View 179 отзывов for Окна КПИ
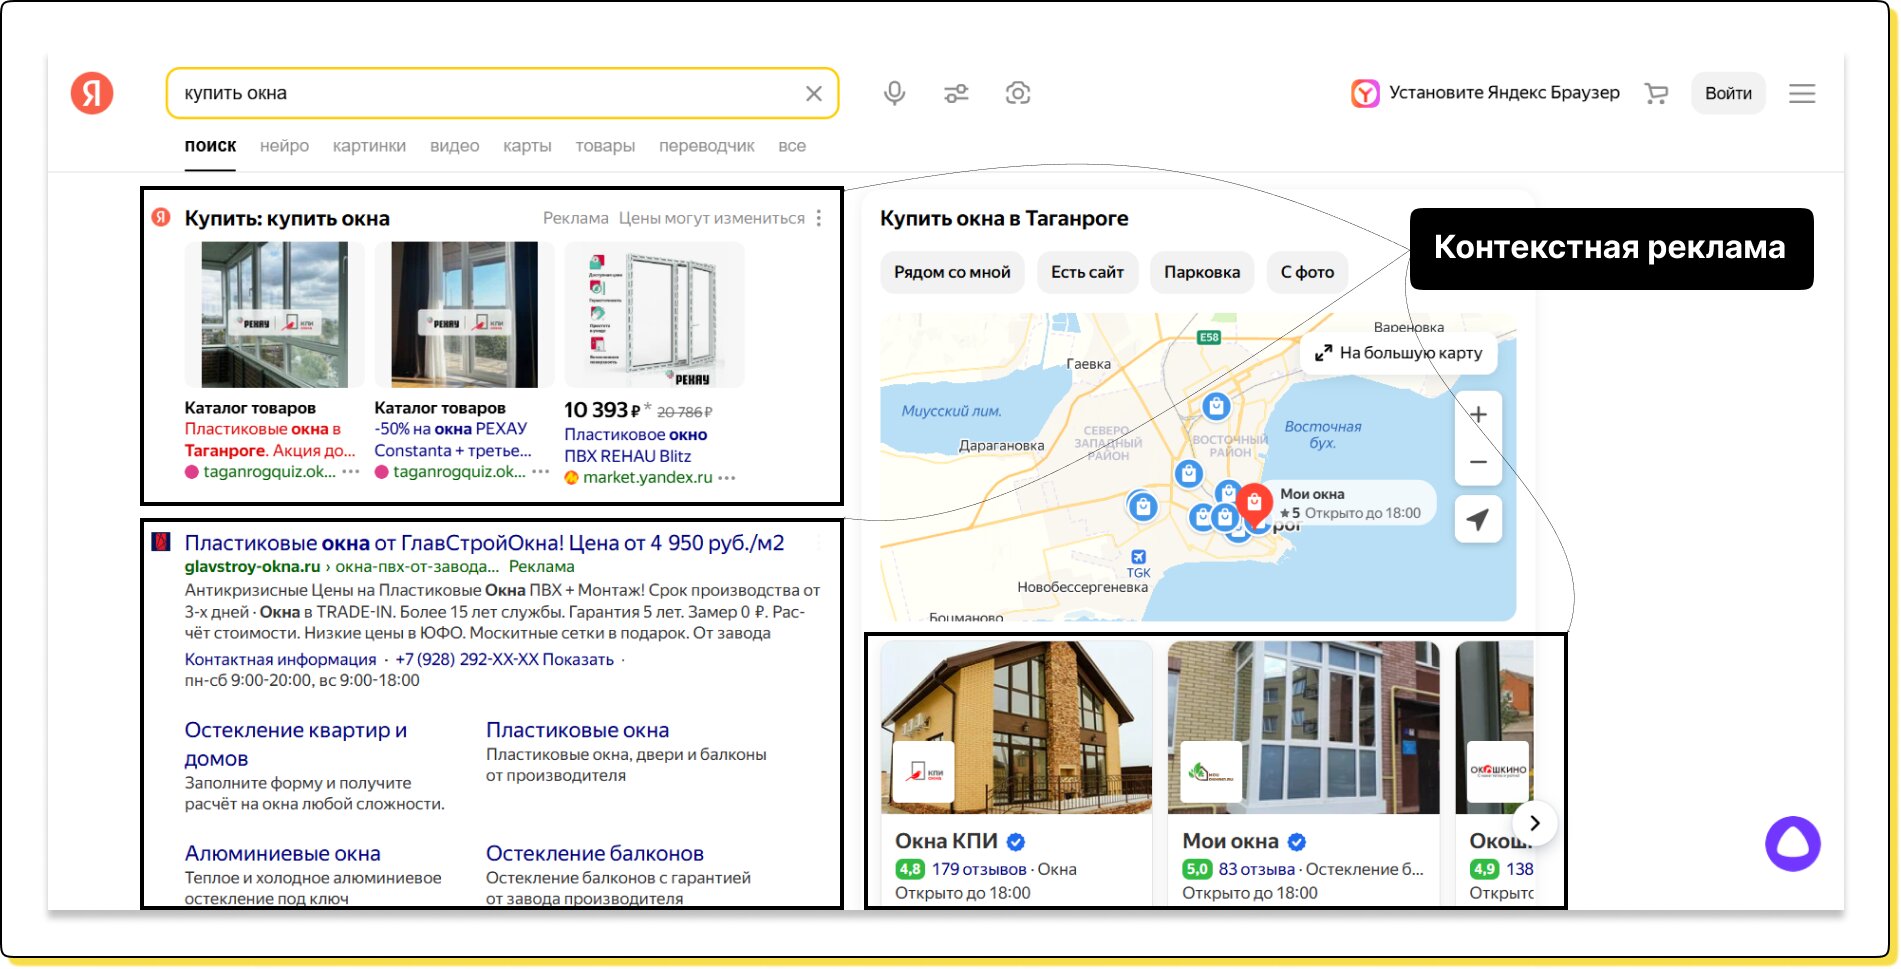This screenshot has height=969, width=1901. [979, 870]
